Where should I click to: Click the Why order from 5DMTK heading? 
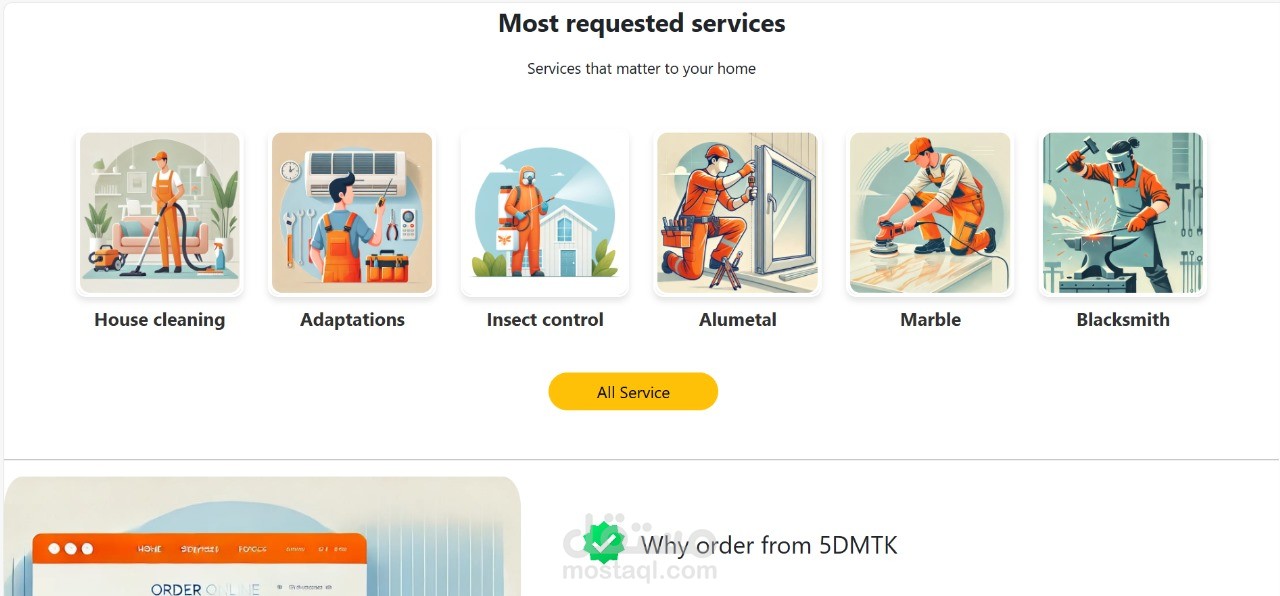click(769, 545)
